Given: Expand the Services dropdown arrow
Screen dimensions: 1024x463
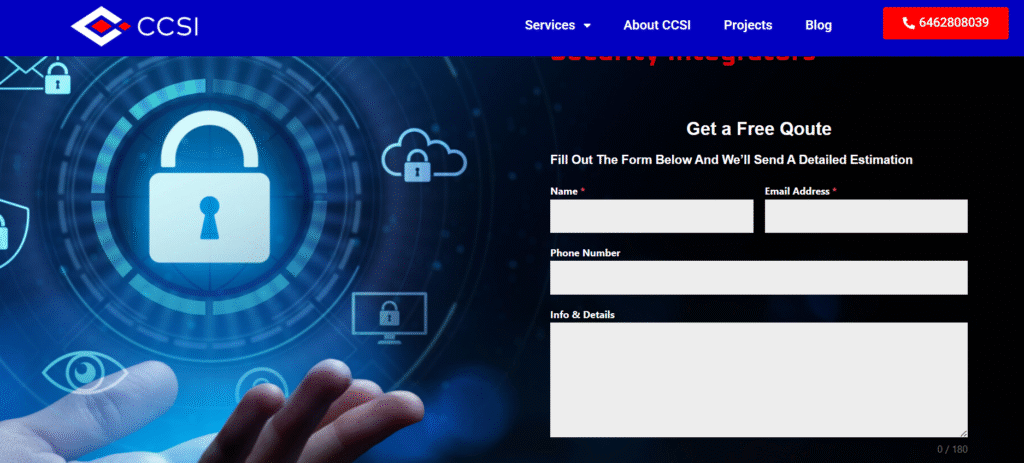Looking at the screenshot, I should (x=587, y=26).
